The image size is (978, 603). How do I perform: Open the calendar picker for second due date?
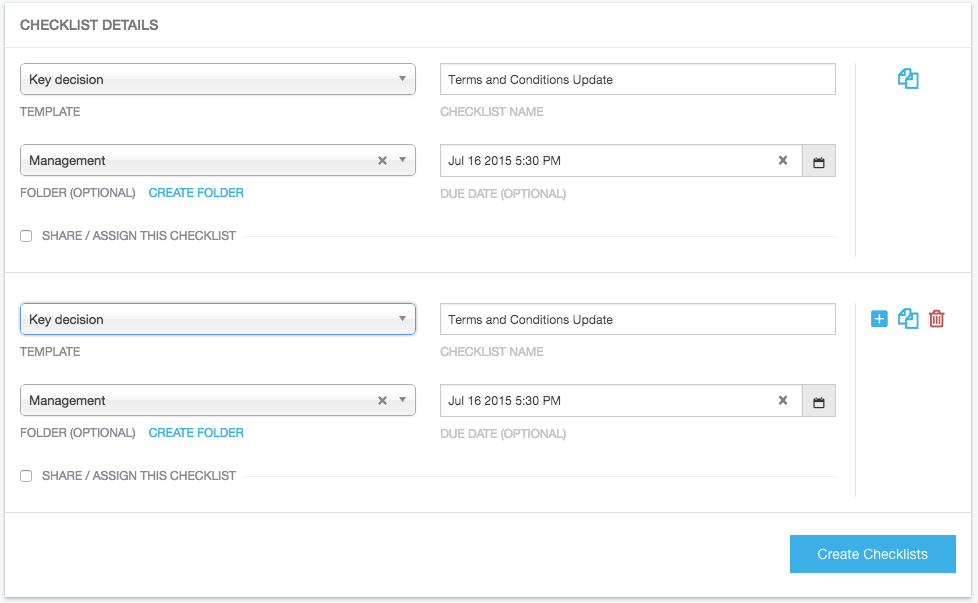point(818,401)
